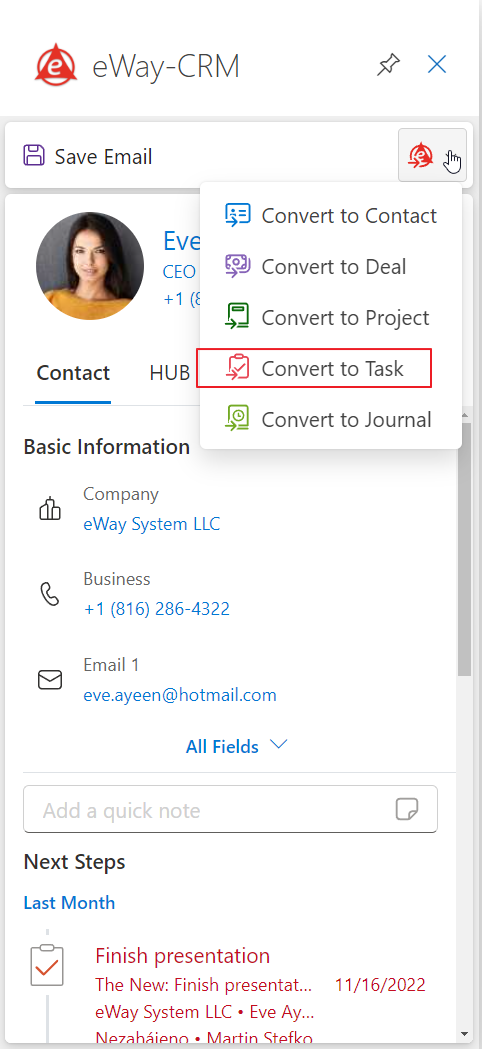Click the sticky note icon in quick note
This screenshot has width=482, height=1049.
[407, 809]
